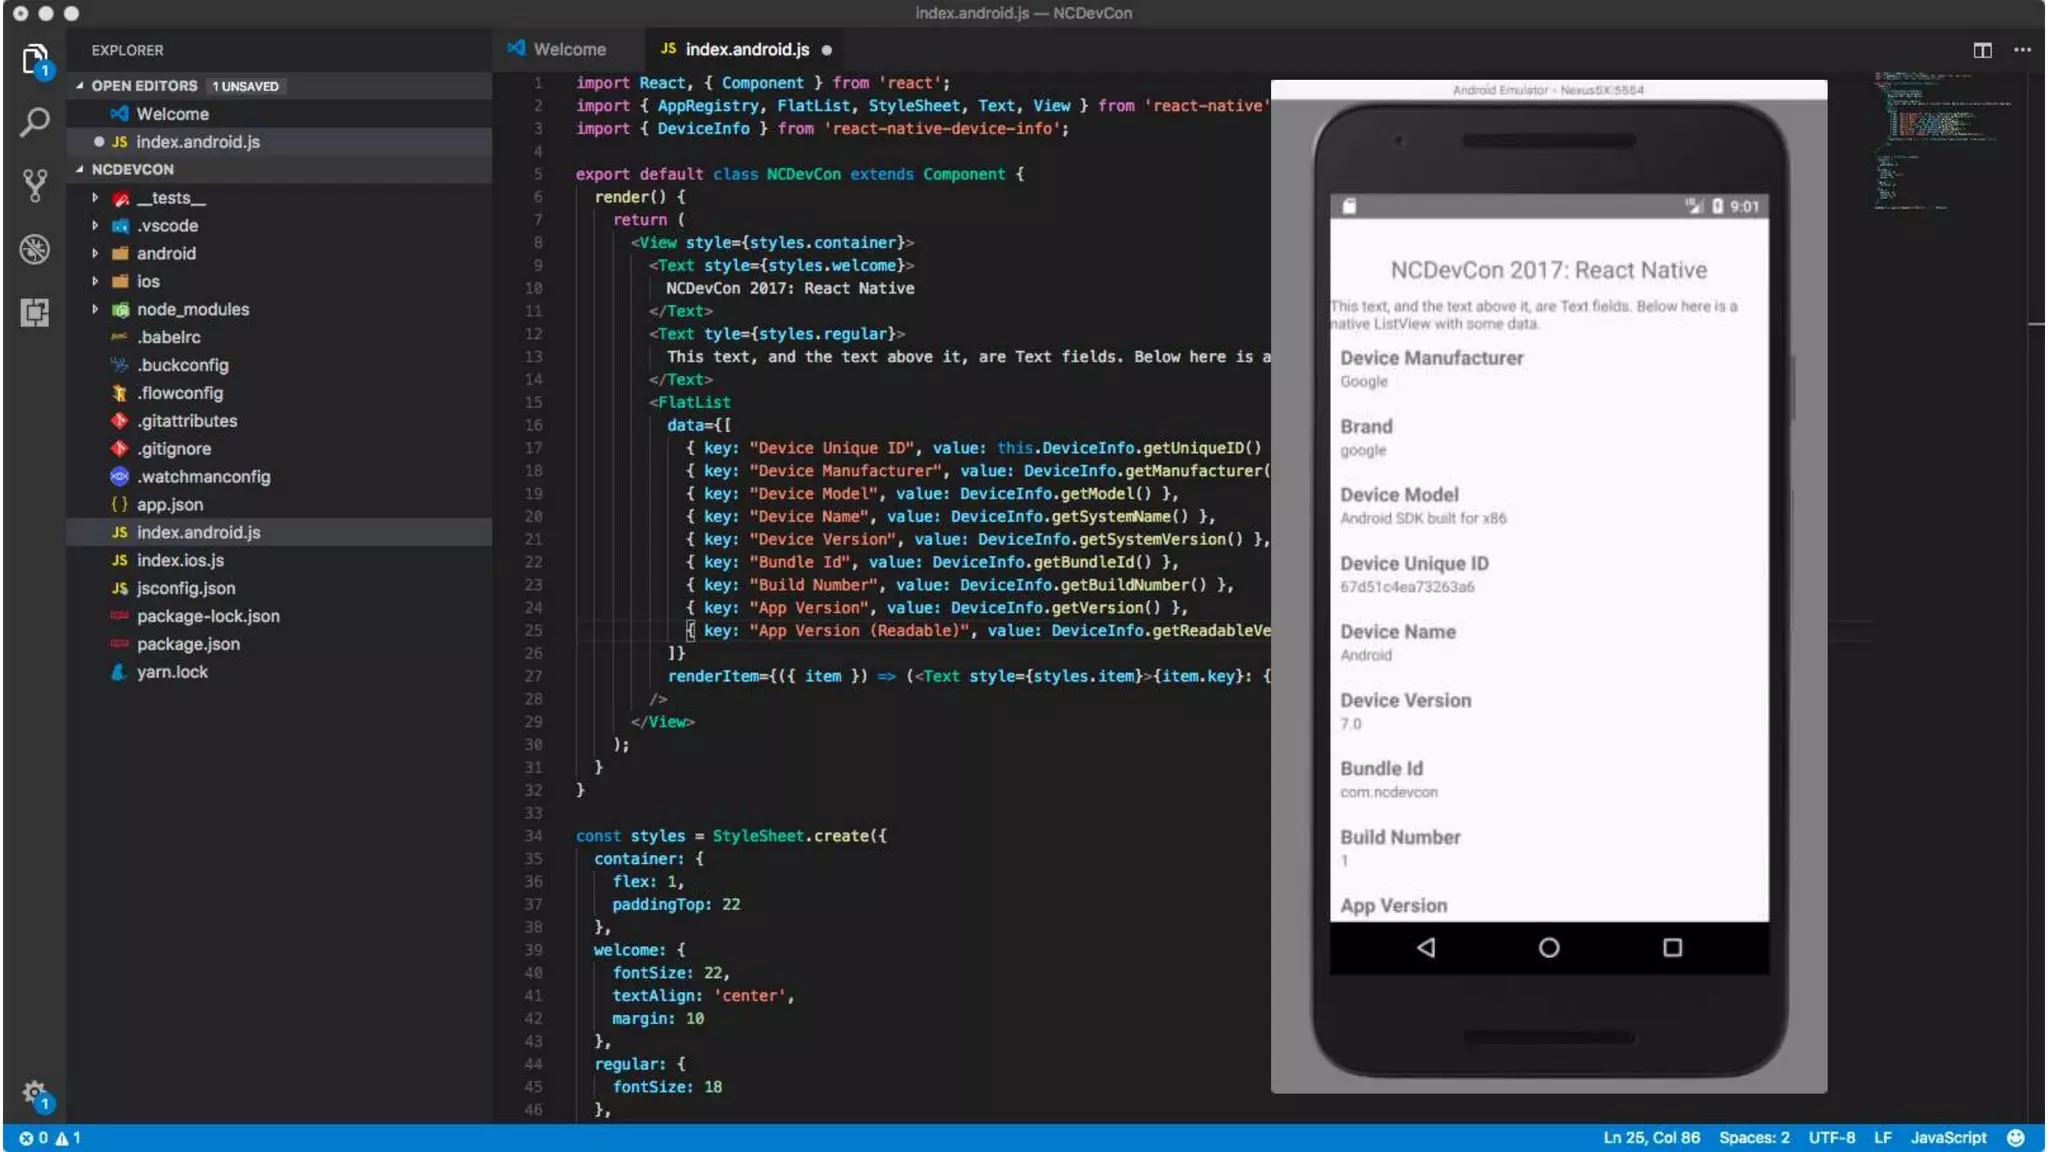This screenshot has width=2048, height=1152.
Task: Collapse the OPEN EDITORS section
Action: point(143,86)
